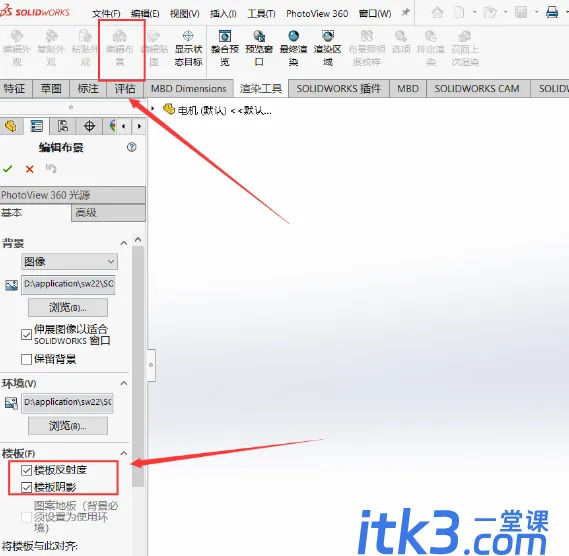Collapse the Environment (环境) section
This screenshot has height=556, width=569.
pyautogui.click(x=124, y=383)
